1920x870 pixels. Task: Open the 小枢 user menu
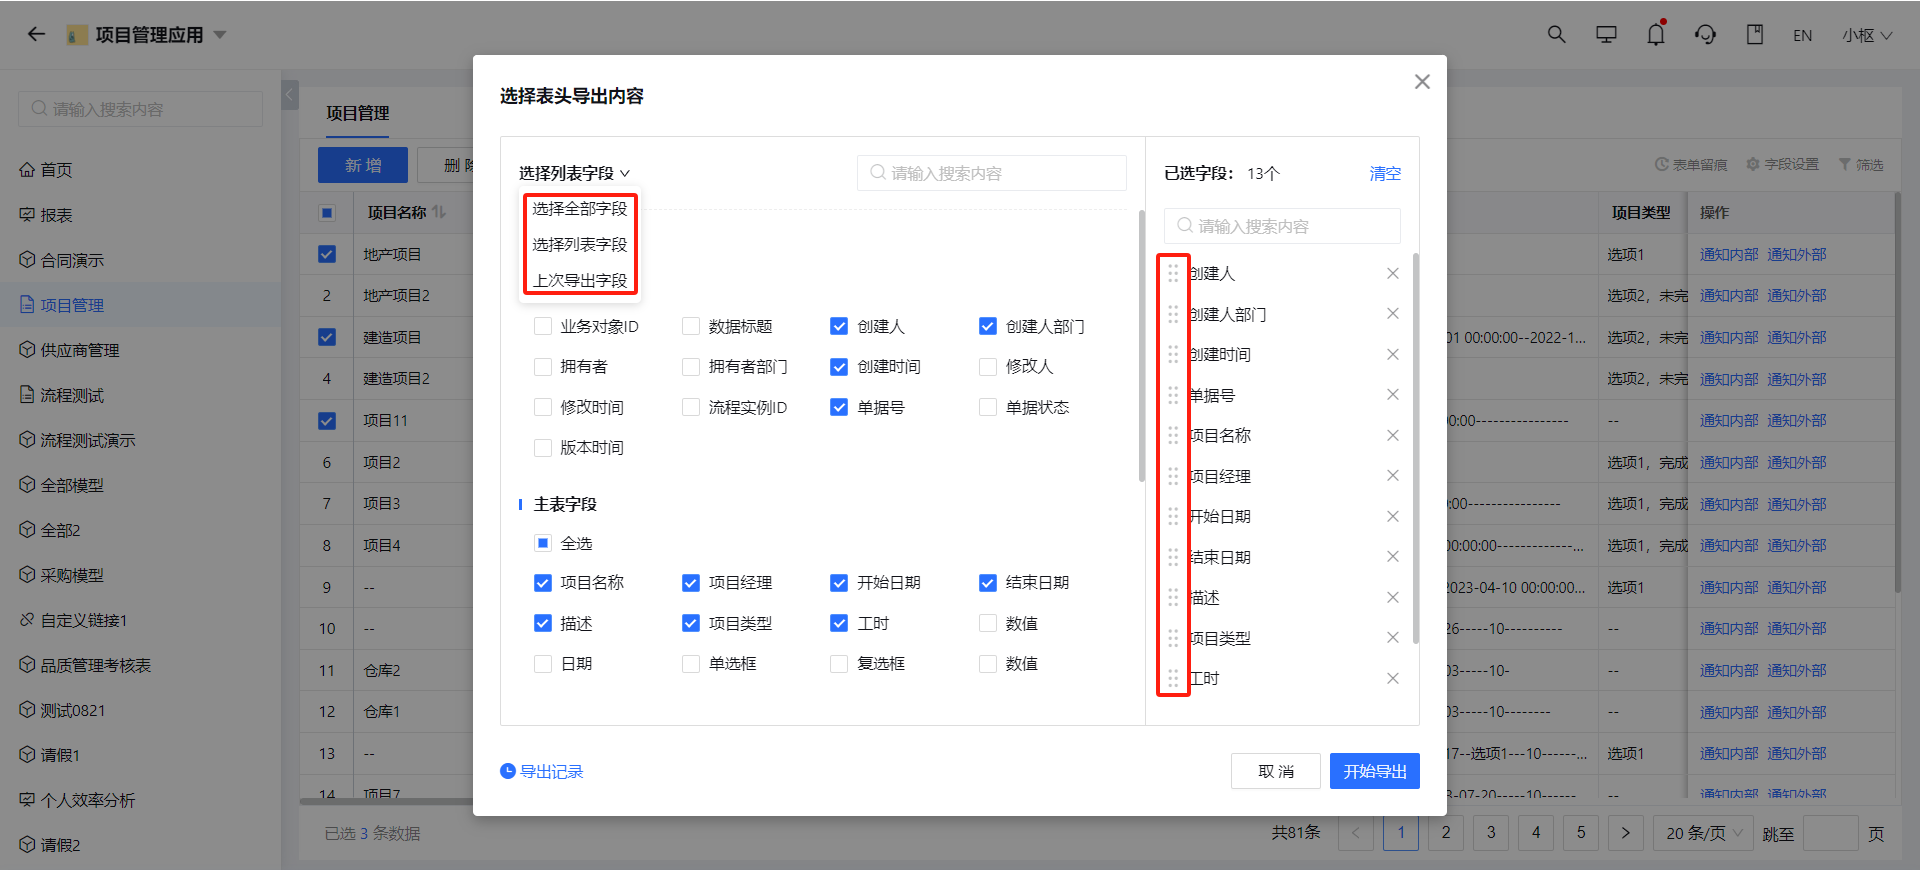(x=1867, y=35)
